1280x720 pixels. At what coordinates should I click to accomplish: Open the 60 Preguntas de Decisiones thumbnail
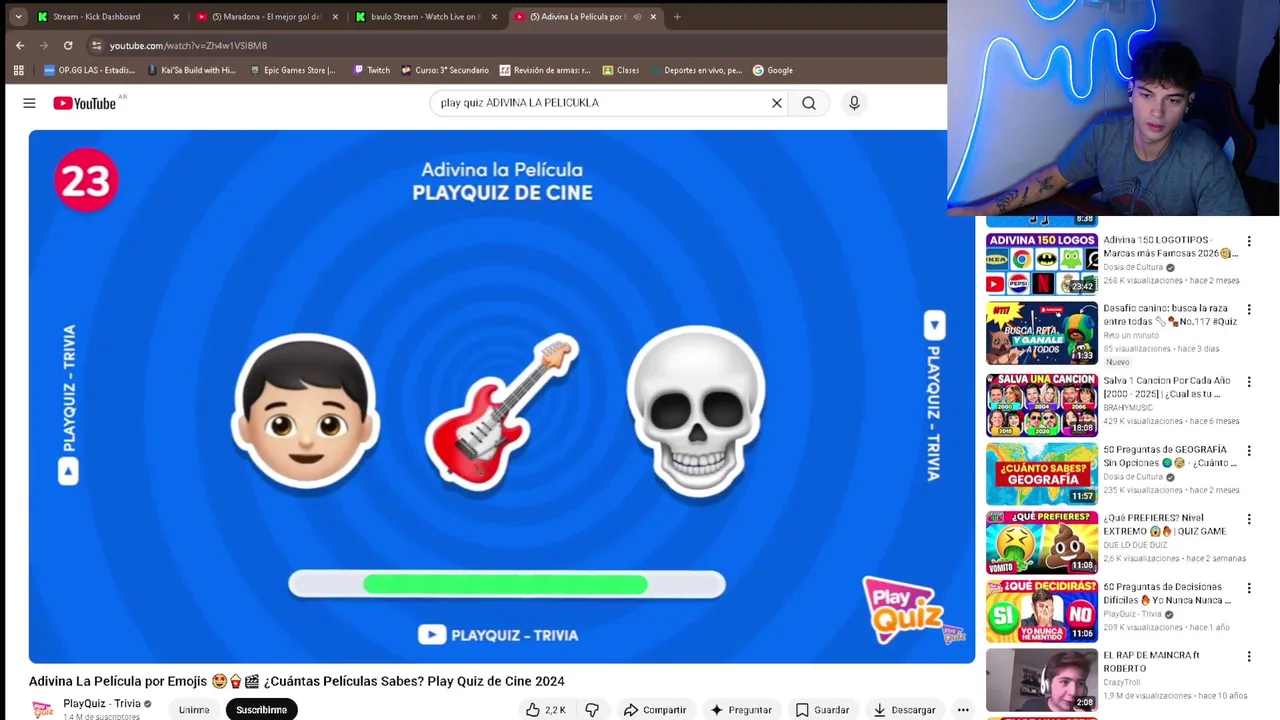[x=1042, y=611]
